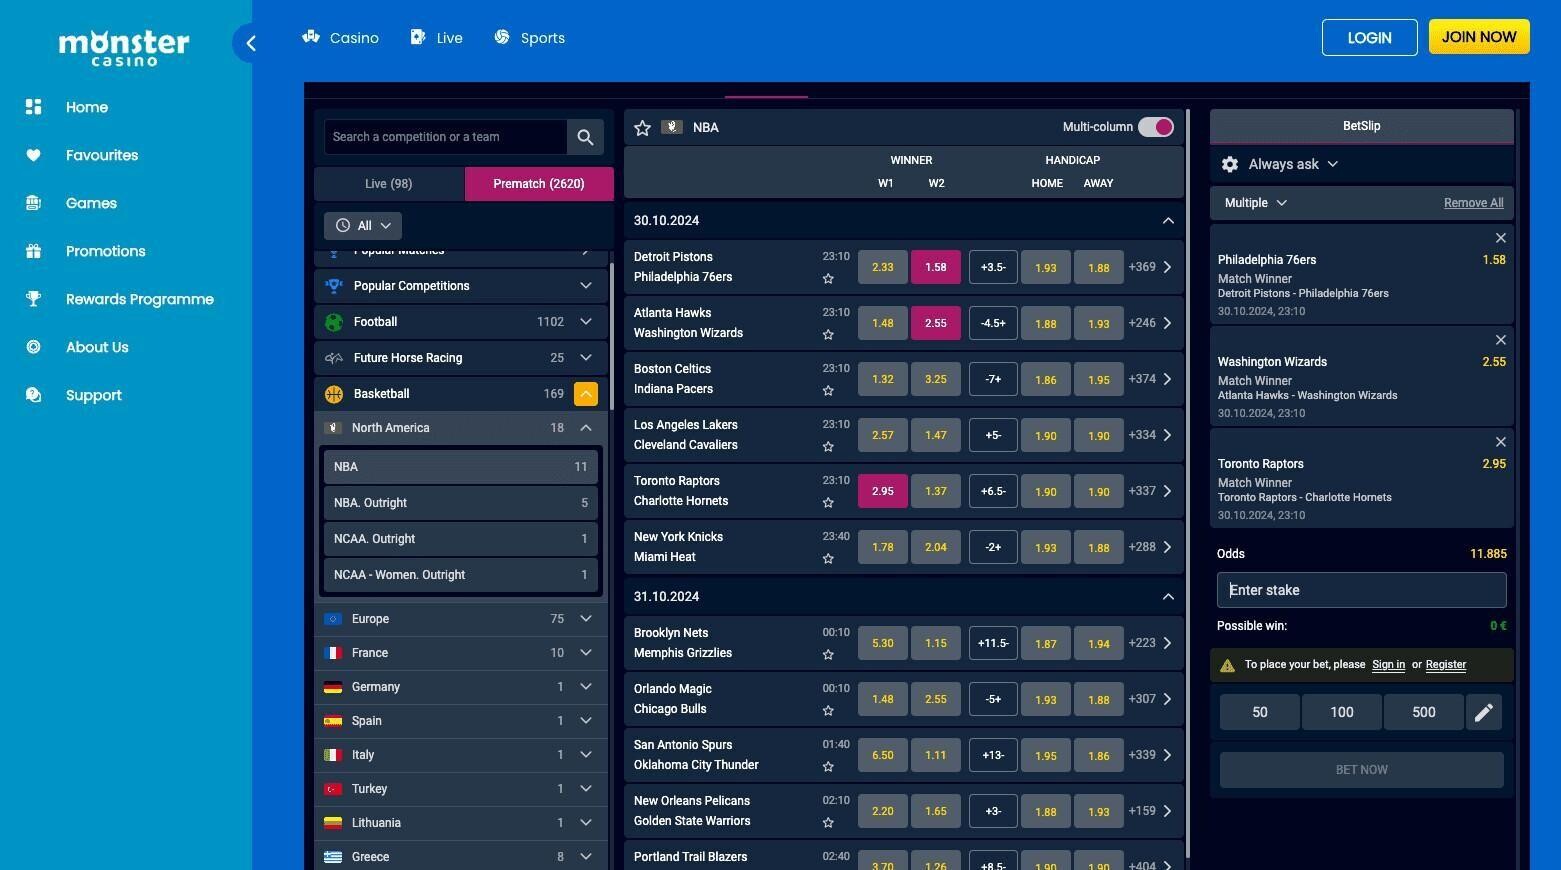Set quick stake to 500
The image size is (1561, 870).
click(x=1424, y=712)
